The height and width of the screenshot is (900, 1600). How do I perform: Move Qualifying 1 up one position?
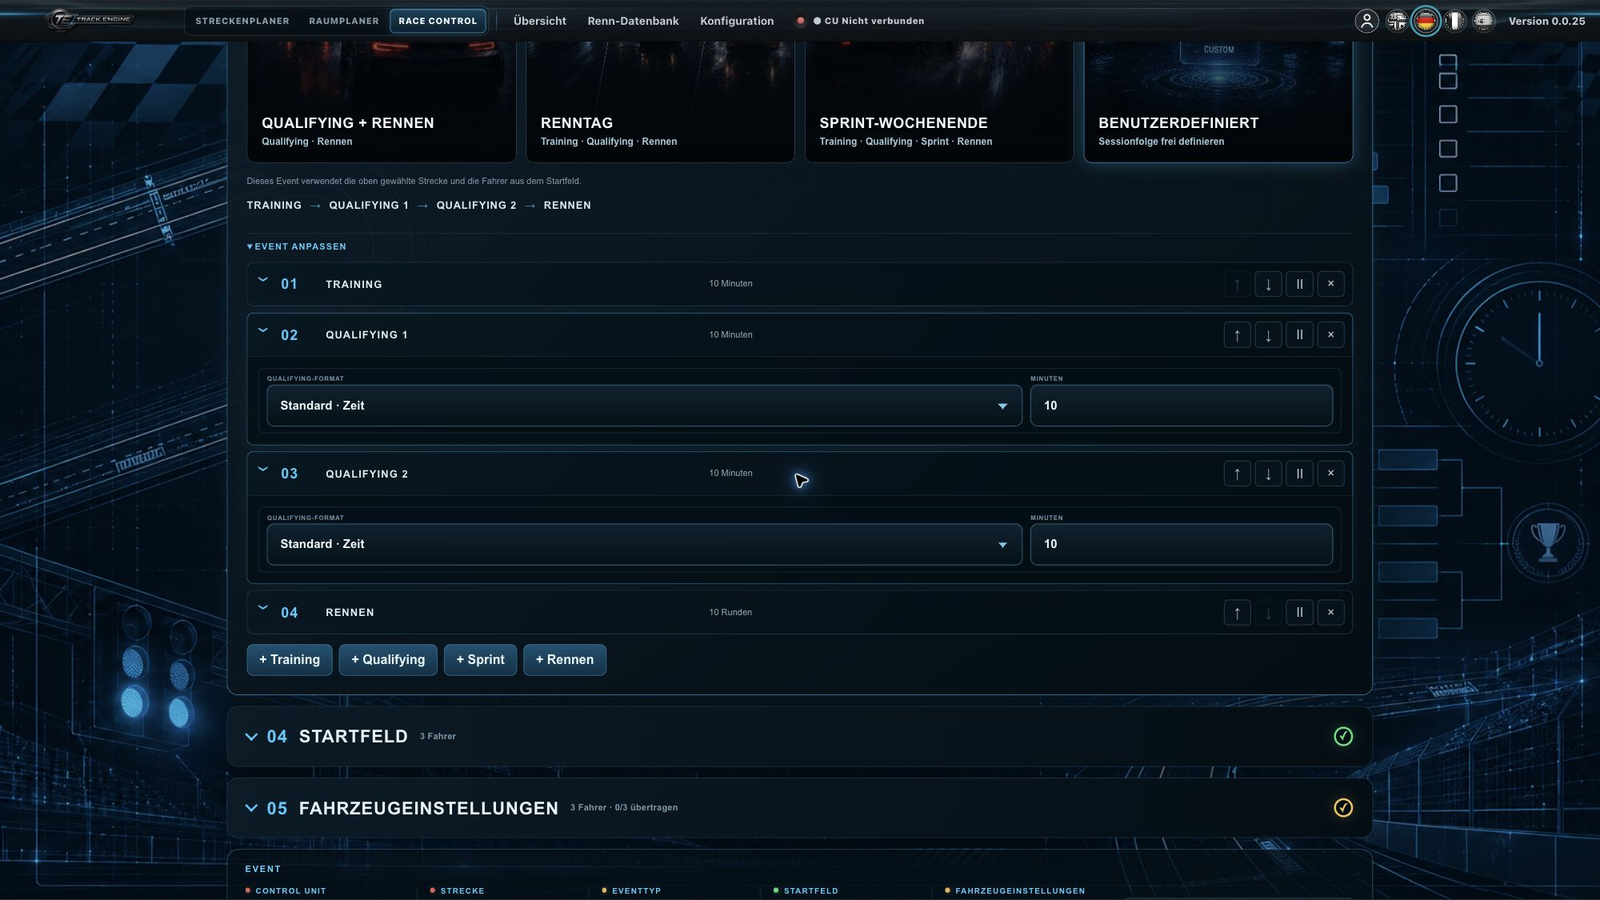pos(1237,335)
